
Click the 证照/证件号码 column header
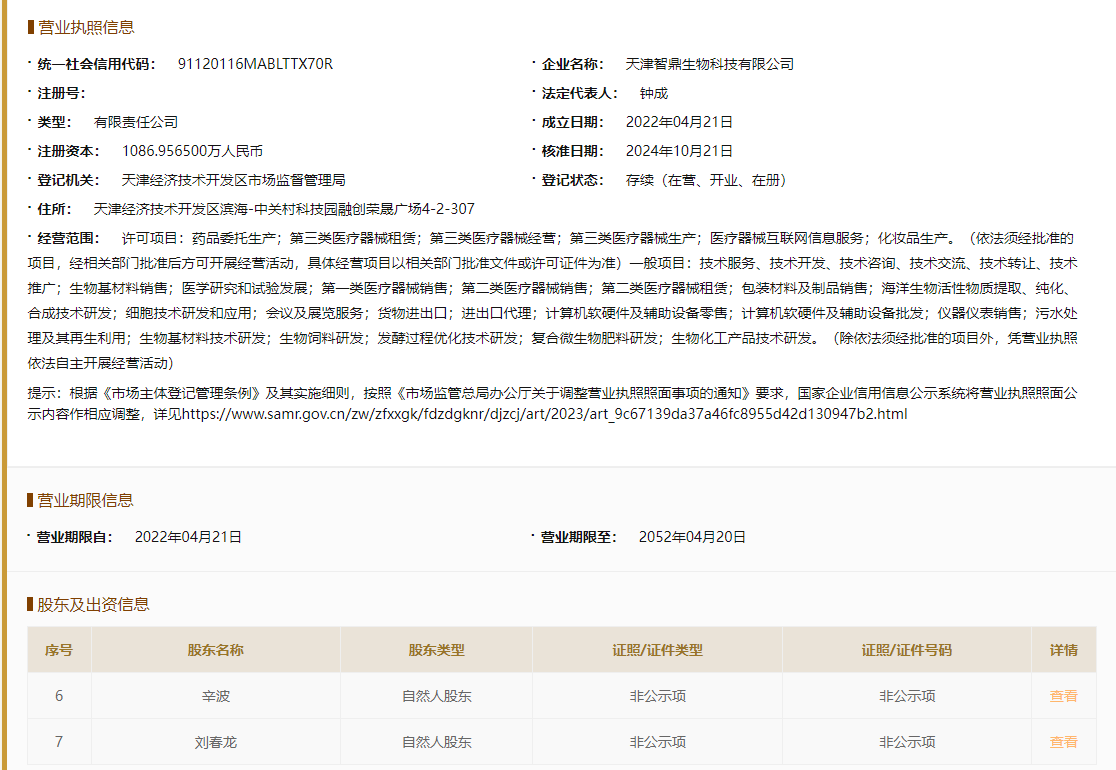pyautogui.click(x=907, y=650)
